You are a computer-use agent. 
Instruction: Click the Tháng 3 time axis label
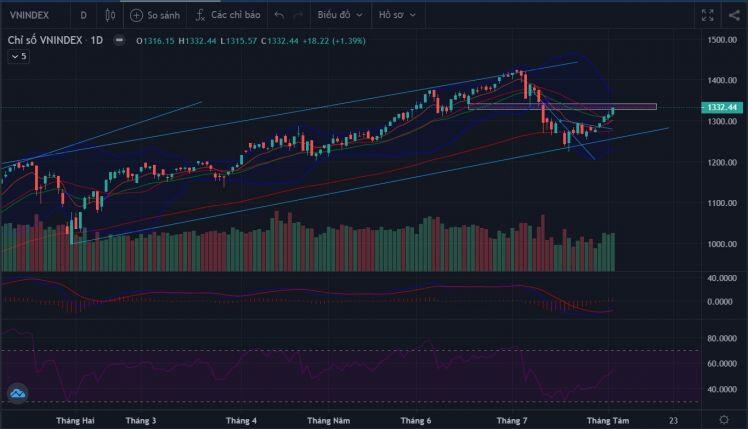[x=141, y=420]
